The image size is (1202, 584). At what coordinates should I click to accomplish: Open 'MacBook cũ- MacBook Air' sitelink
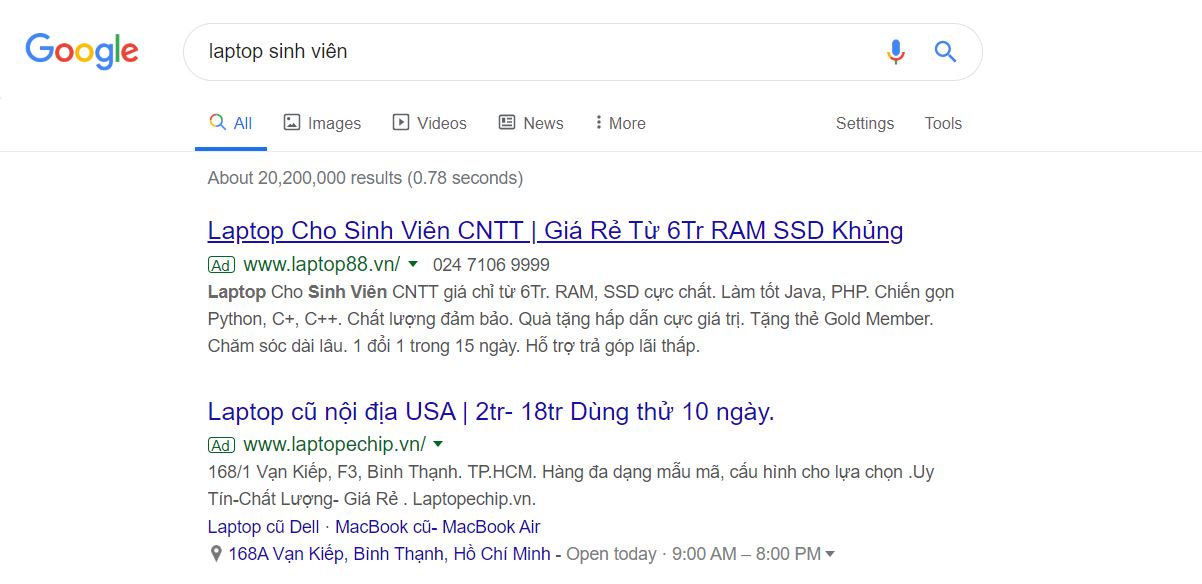tap(438, 526)
